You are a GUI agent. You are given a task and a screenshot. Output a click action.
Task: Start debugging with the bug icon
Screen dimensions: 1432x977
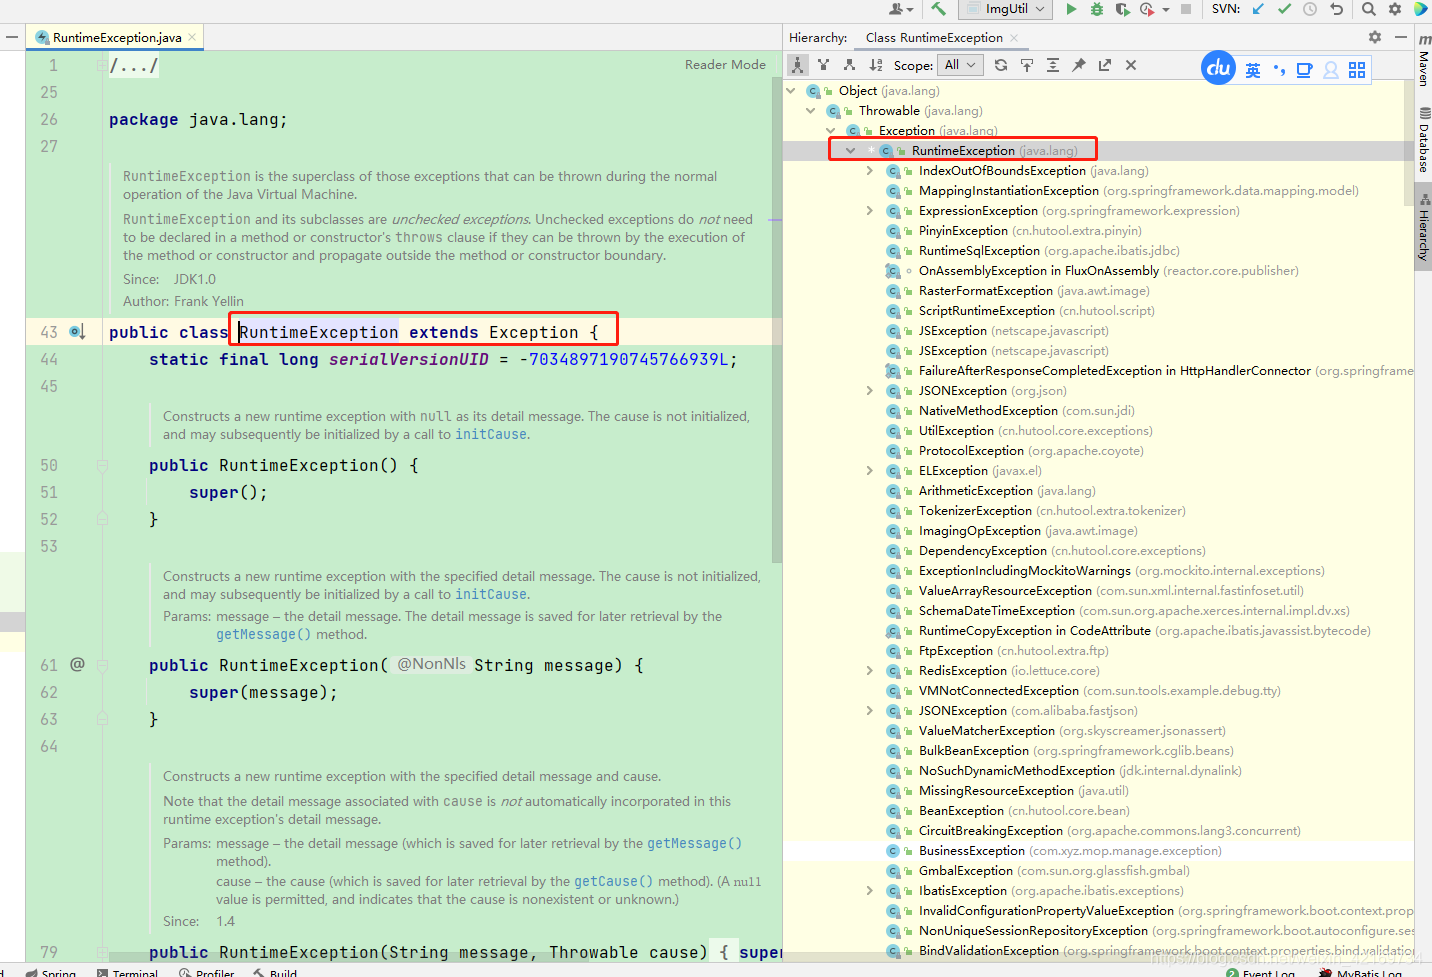(x=1096, y=9)
